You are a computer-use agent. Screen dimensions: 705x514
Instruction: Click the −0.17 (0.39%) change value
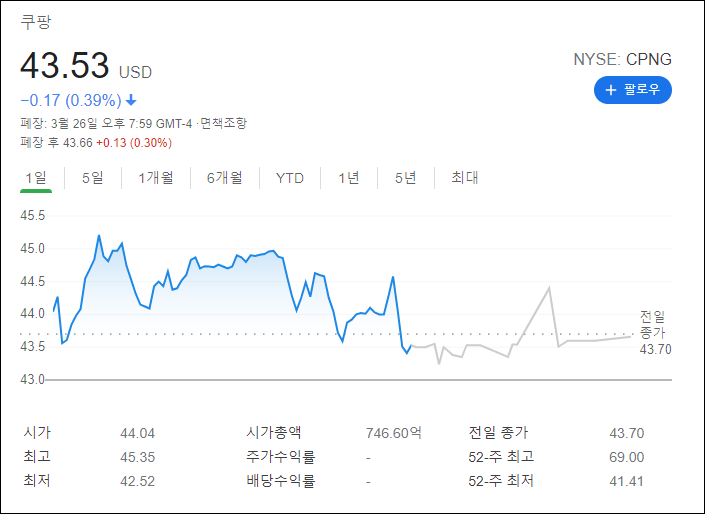click(x=71, y=100)
